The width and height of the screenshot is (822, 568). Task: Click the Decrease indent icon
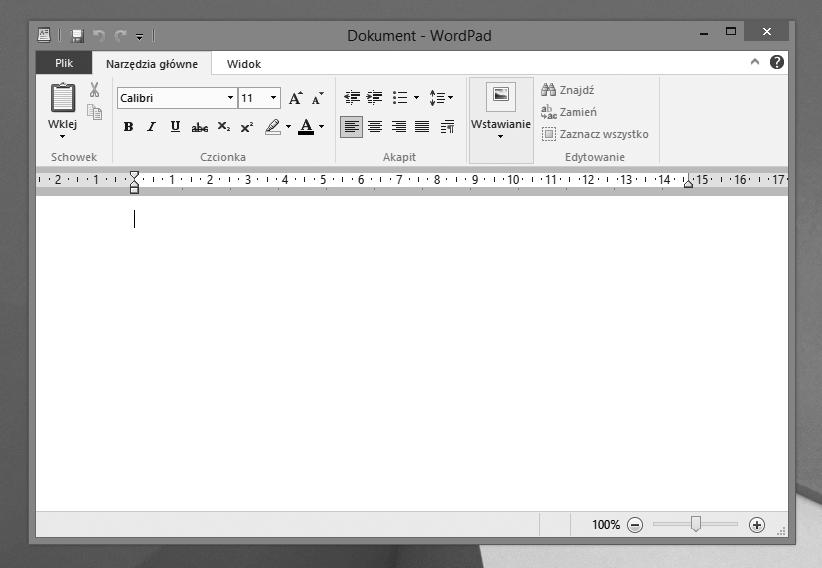[x=352, y=98]
